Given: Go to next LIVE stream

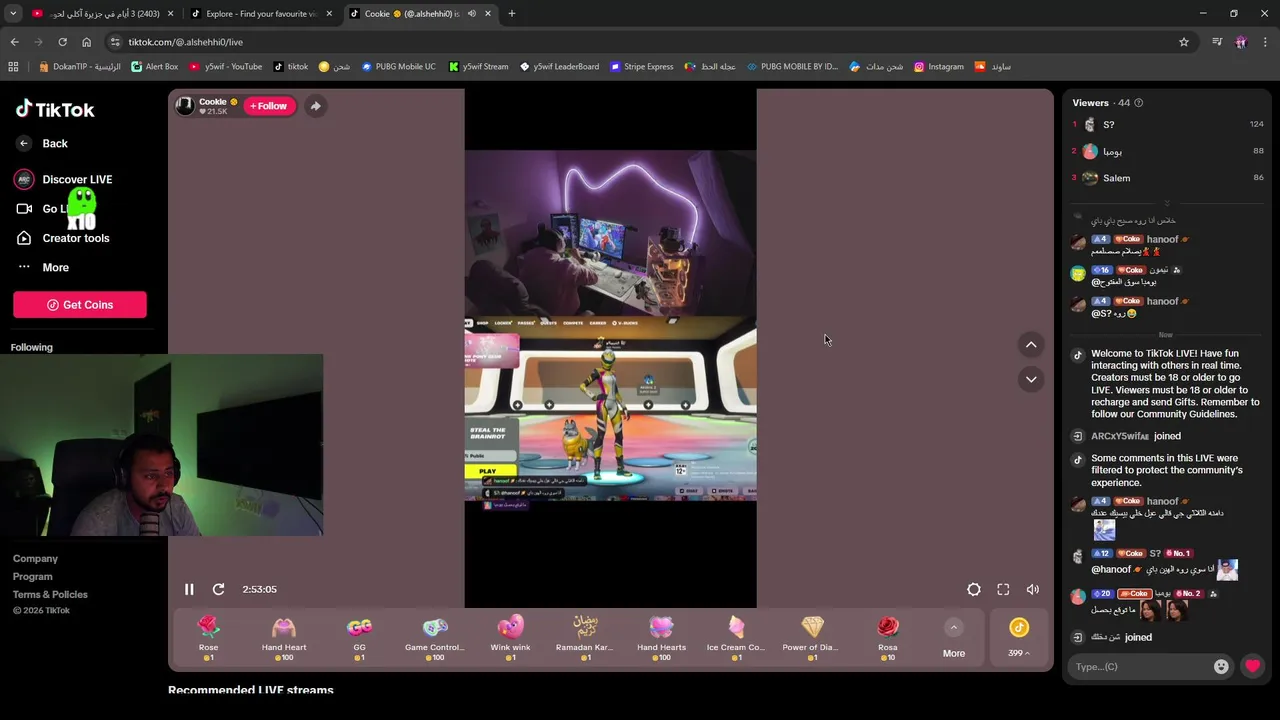Looking at the screenshot, I should click(x=1031, y=379).
